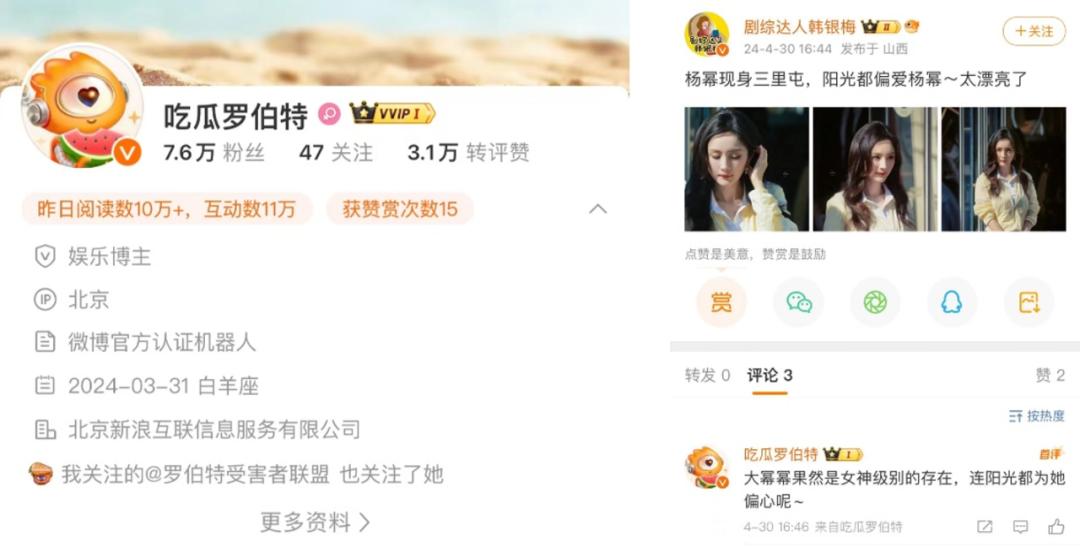Save image with download icon

coord(1029,302)
